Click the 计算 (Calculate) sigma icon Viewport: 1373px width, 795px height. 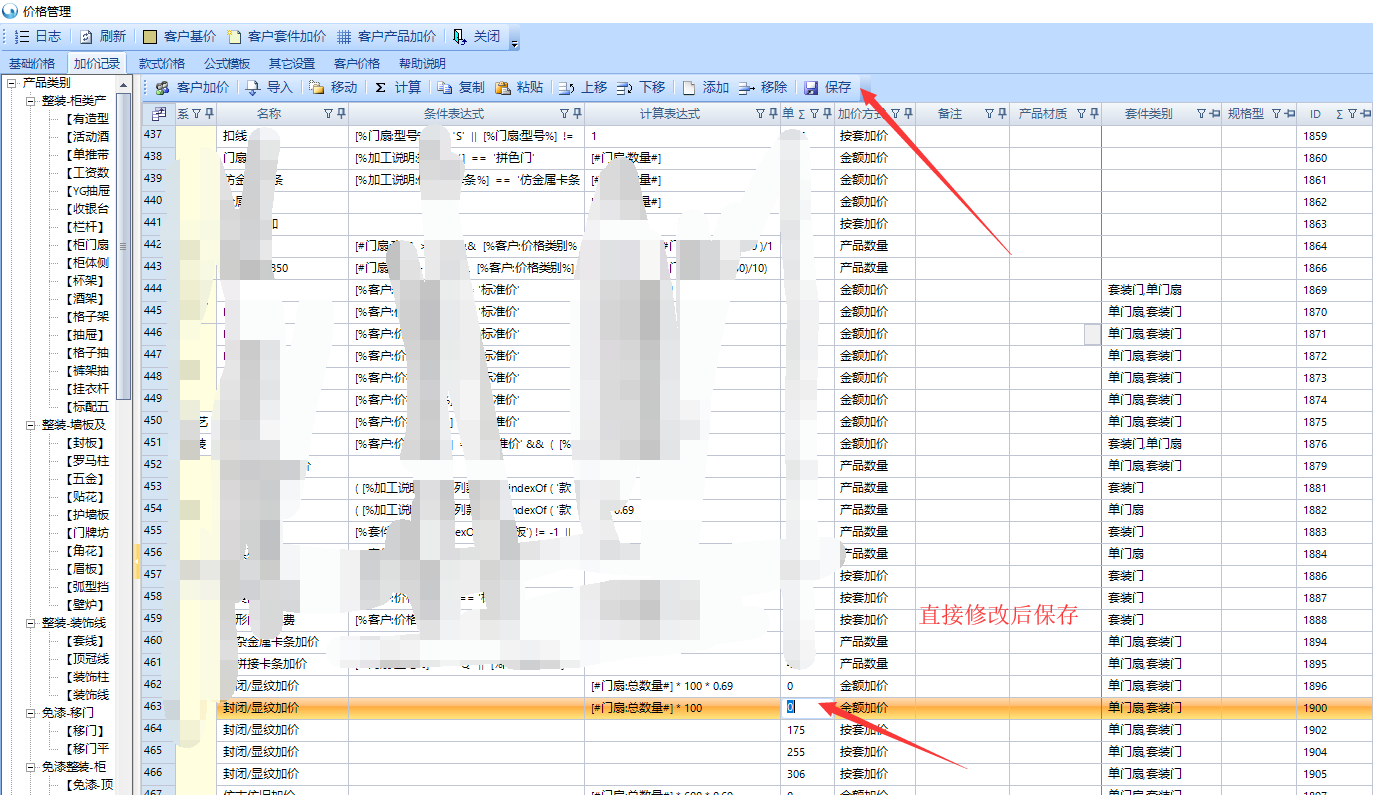(380, 88)
